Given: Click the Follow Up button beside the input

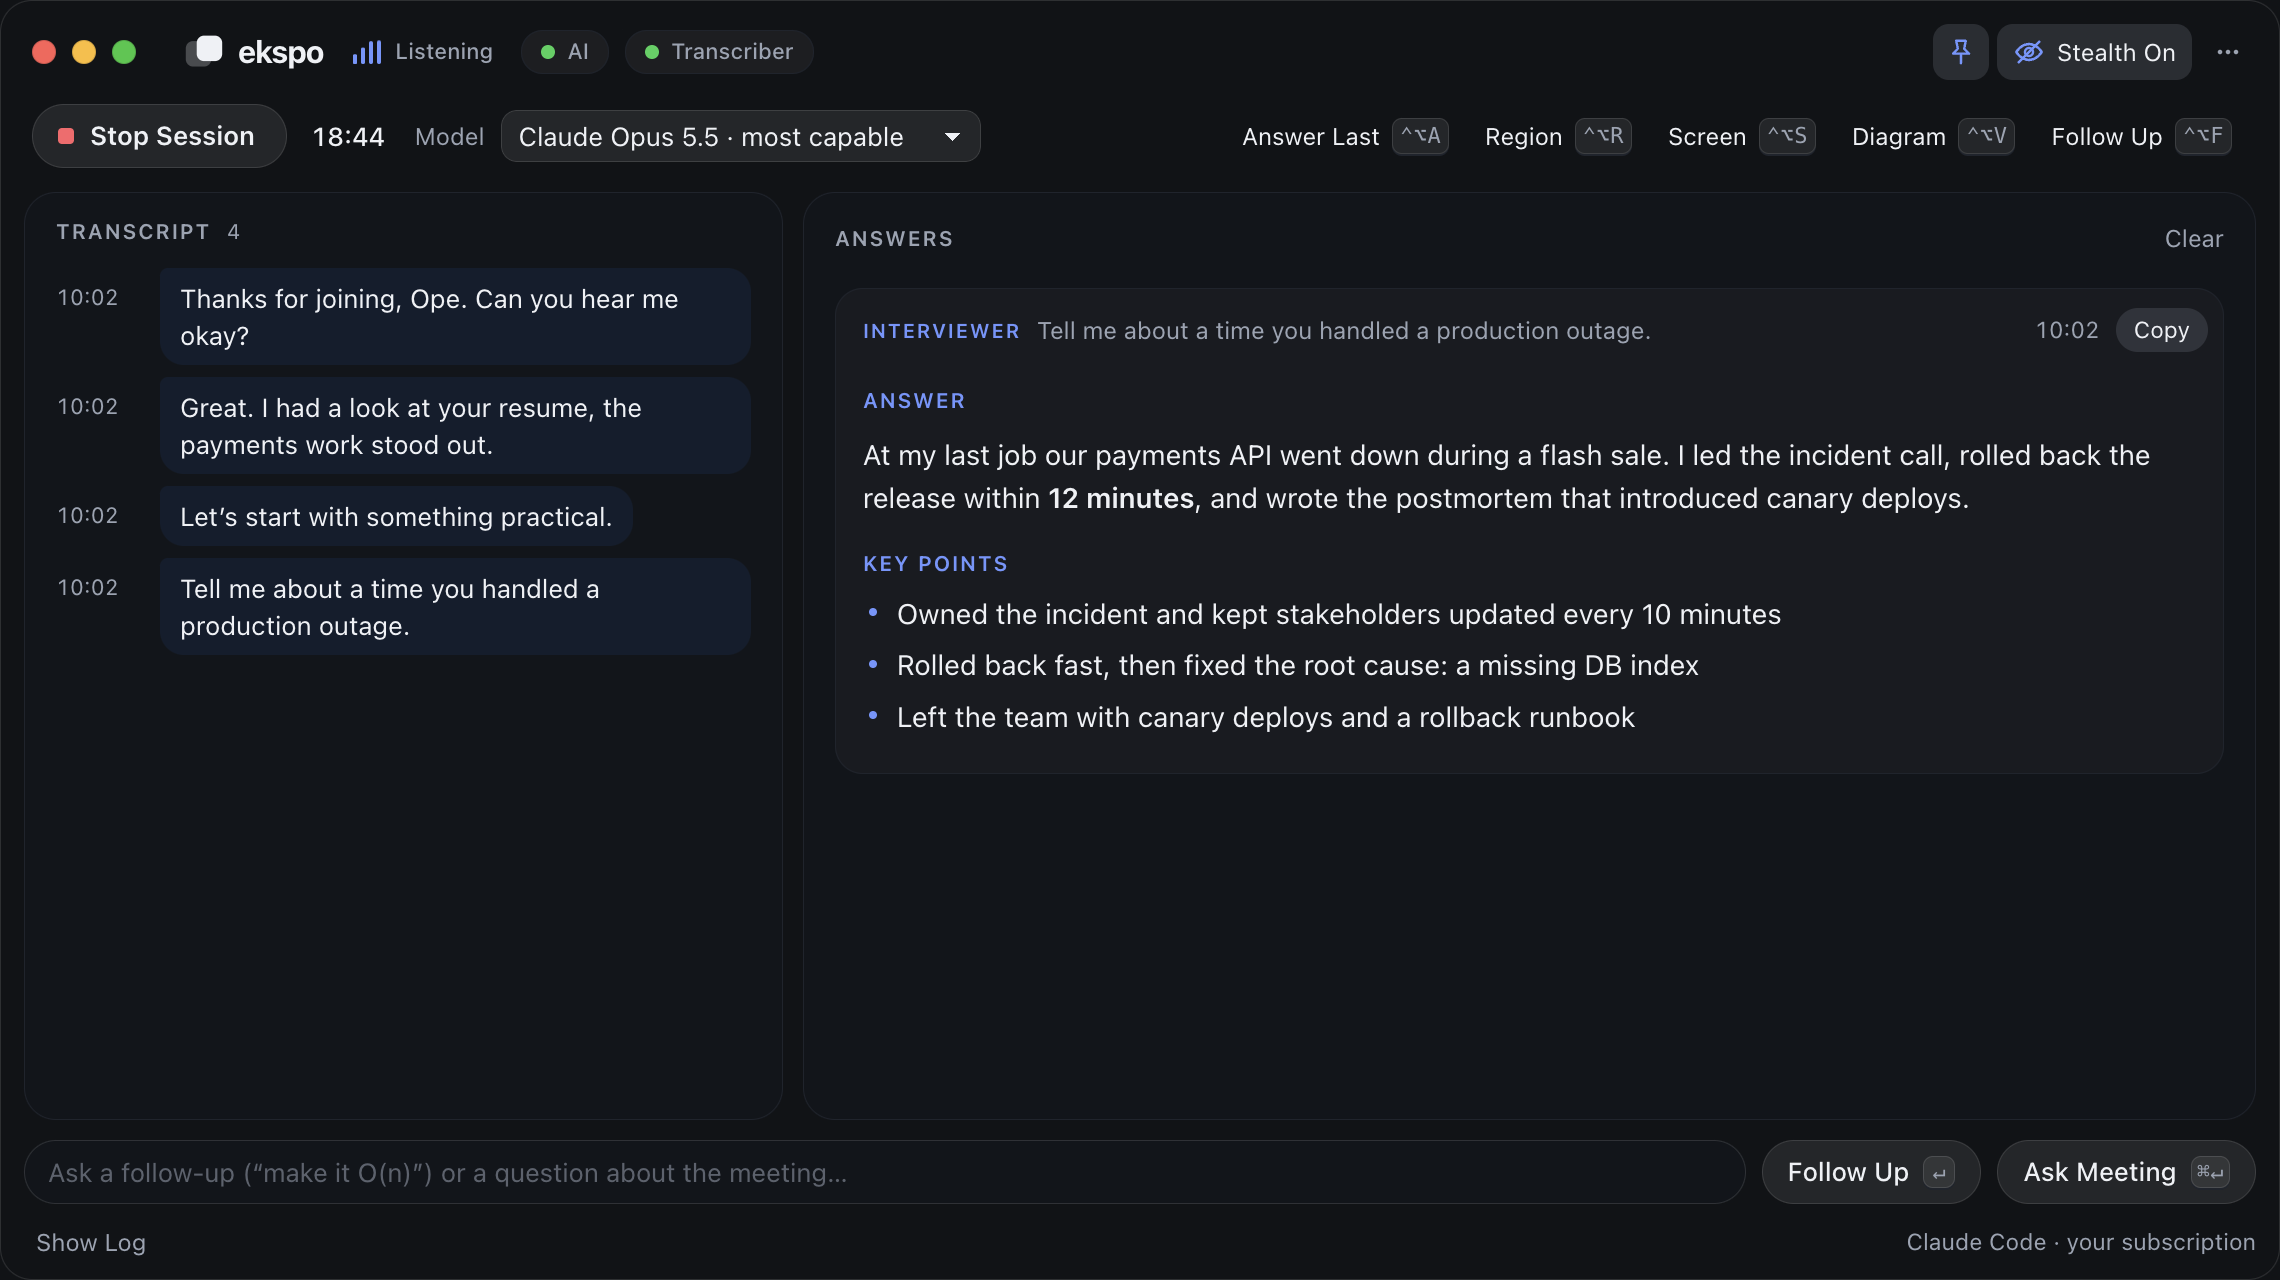Looking at the screenshot, I should click(x=1870, y=1172).
